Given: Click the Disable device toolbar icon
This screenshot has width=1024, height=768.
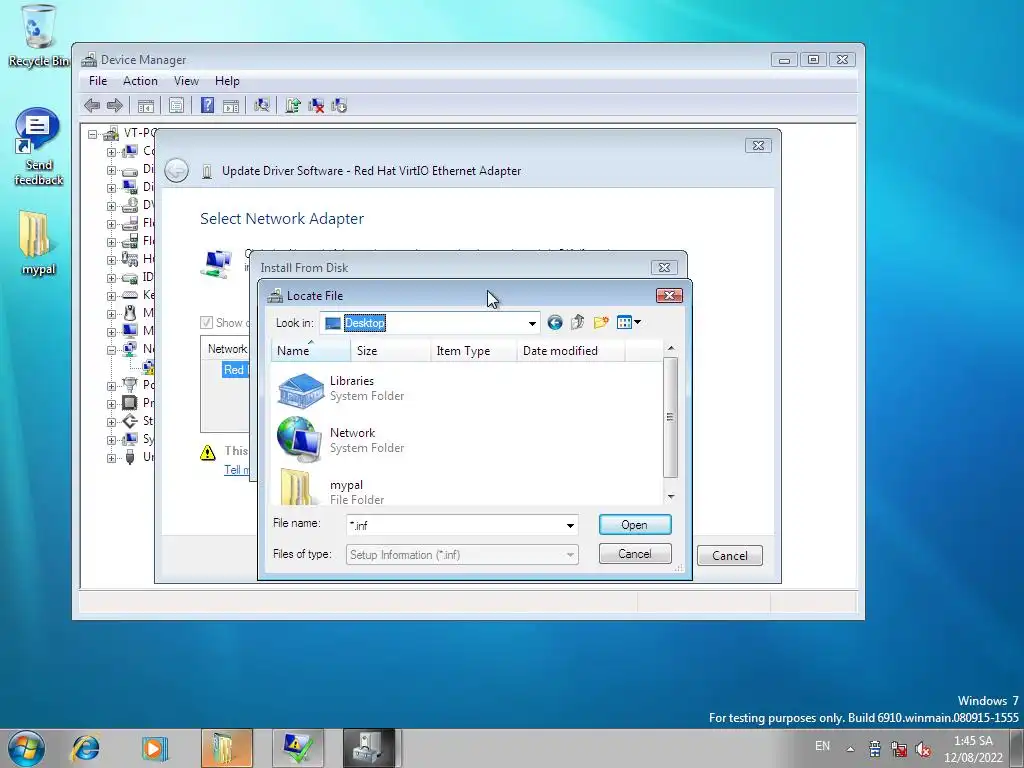Looking at the screenshot, I should click(x=339, y=105).
